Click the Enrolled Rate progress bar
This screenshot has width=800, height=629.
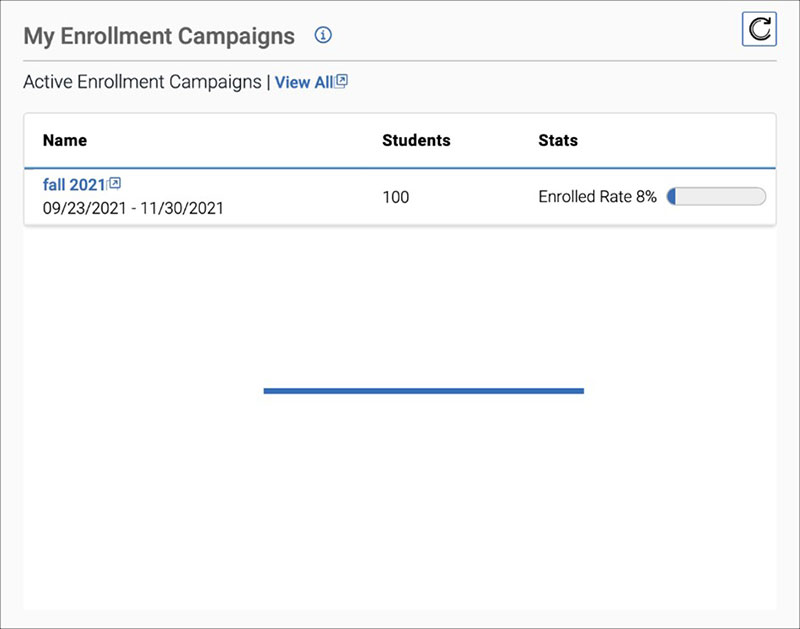pos(718,197)
